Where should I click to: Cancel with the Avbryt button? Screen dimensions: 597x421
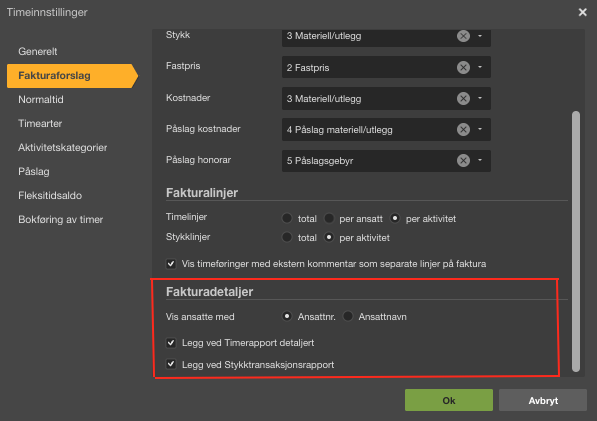(x=543, y=400)
